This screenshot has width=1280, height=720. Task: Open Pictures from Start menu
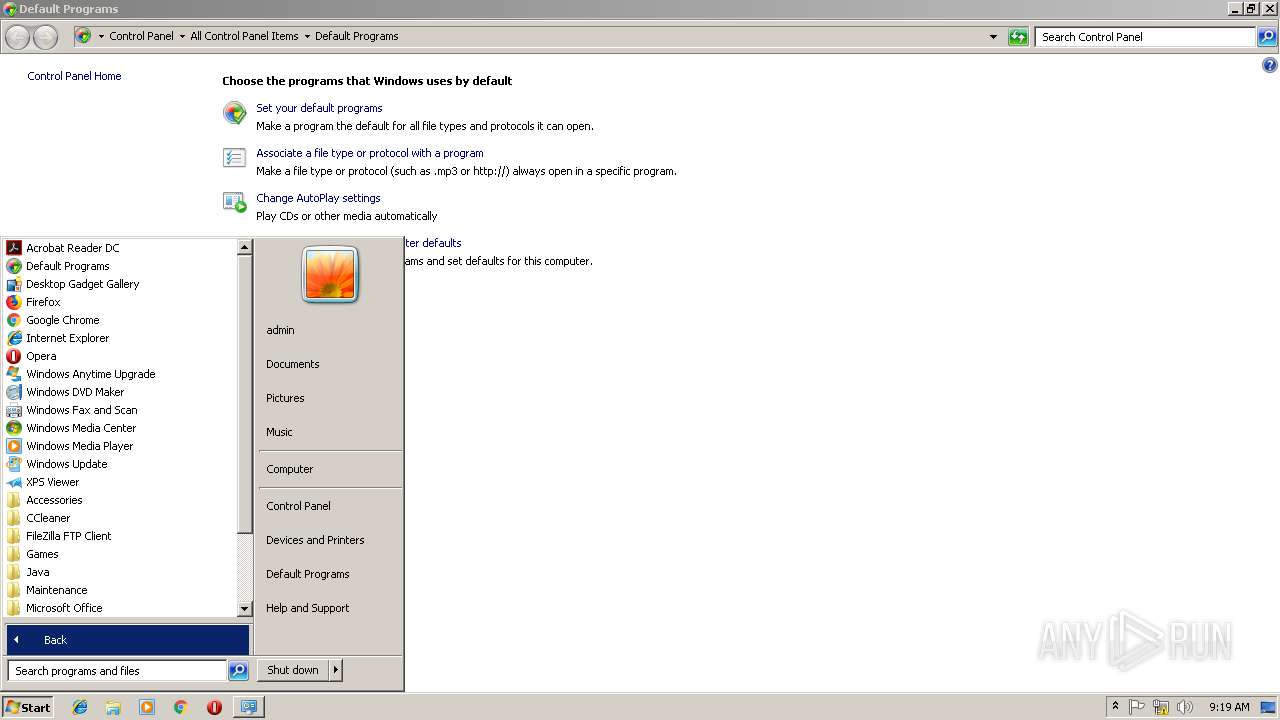tap(285, 398)
